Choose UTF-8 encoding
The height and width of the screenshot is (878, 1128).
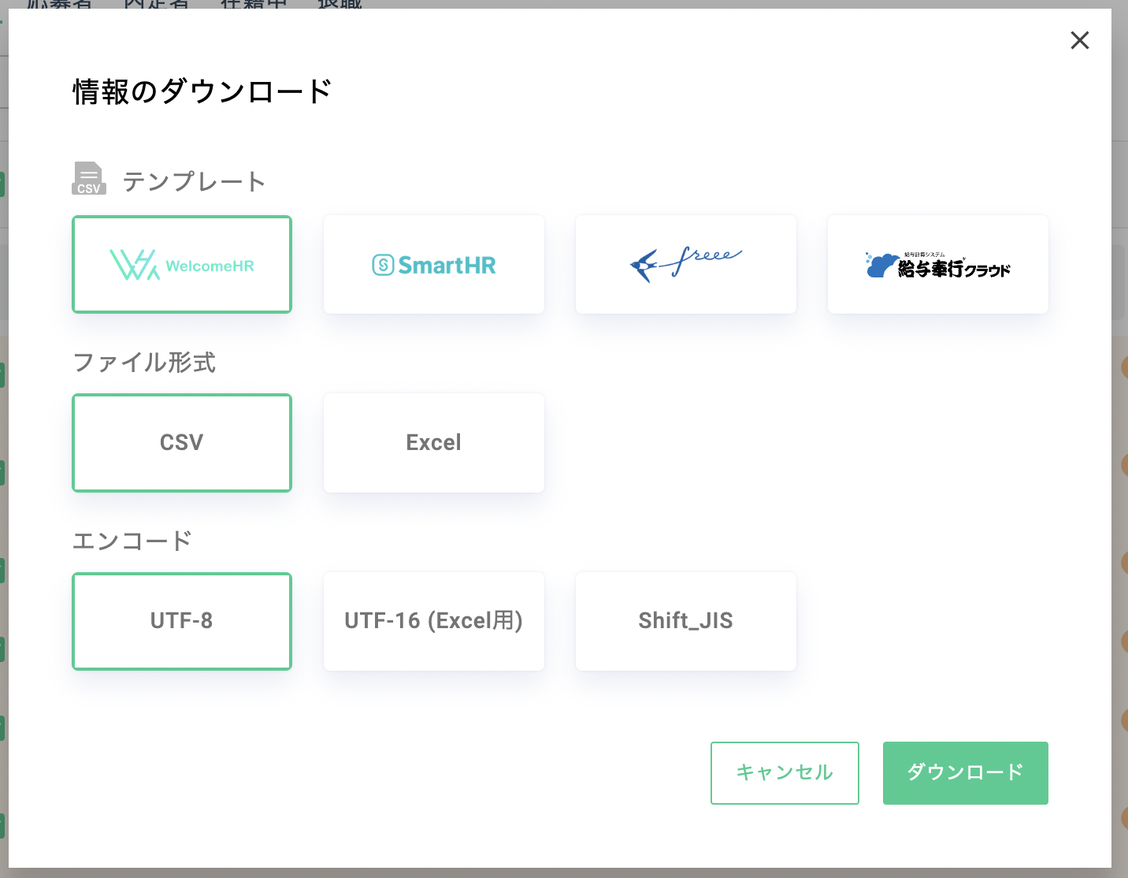182,621
